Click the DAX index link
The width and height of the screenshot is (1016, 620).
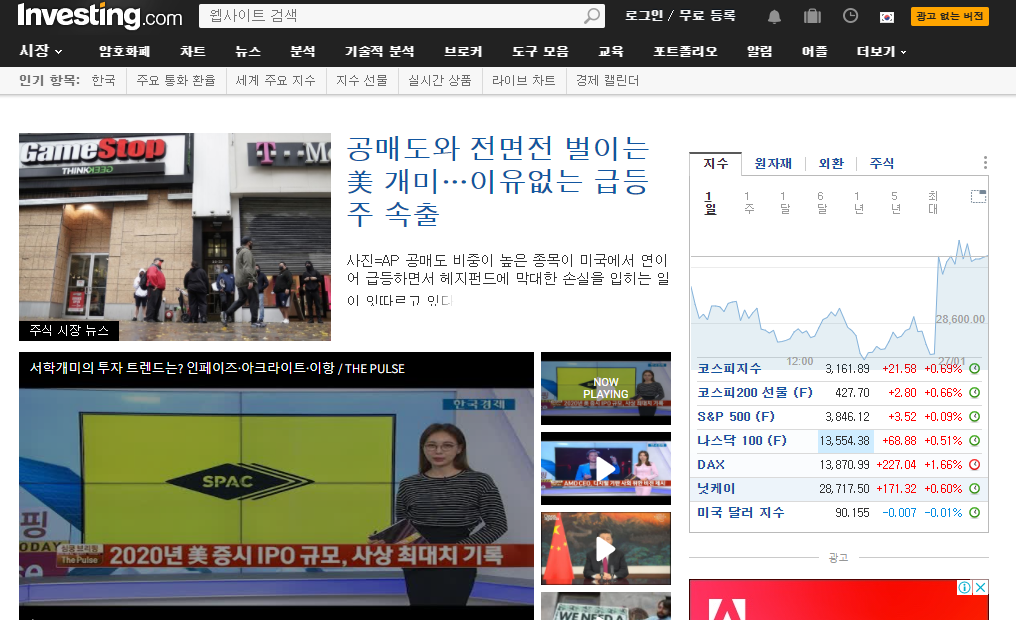pos(711,465)
